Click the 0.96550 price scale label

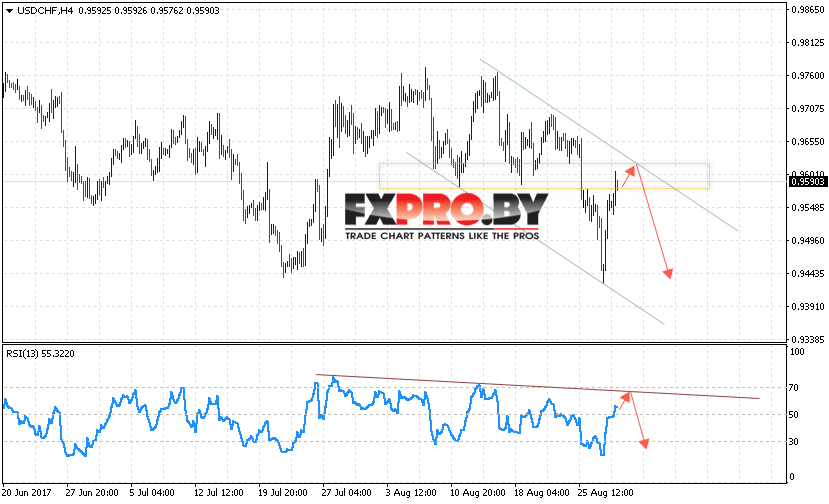click(x=807, y=142)
